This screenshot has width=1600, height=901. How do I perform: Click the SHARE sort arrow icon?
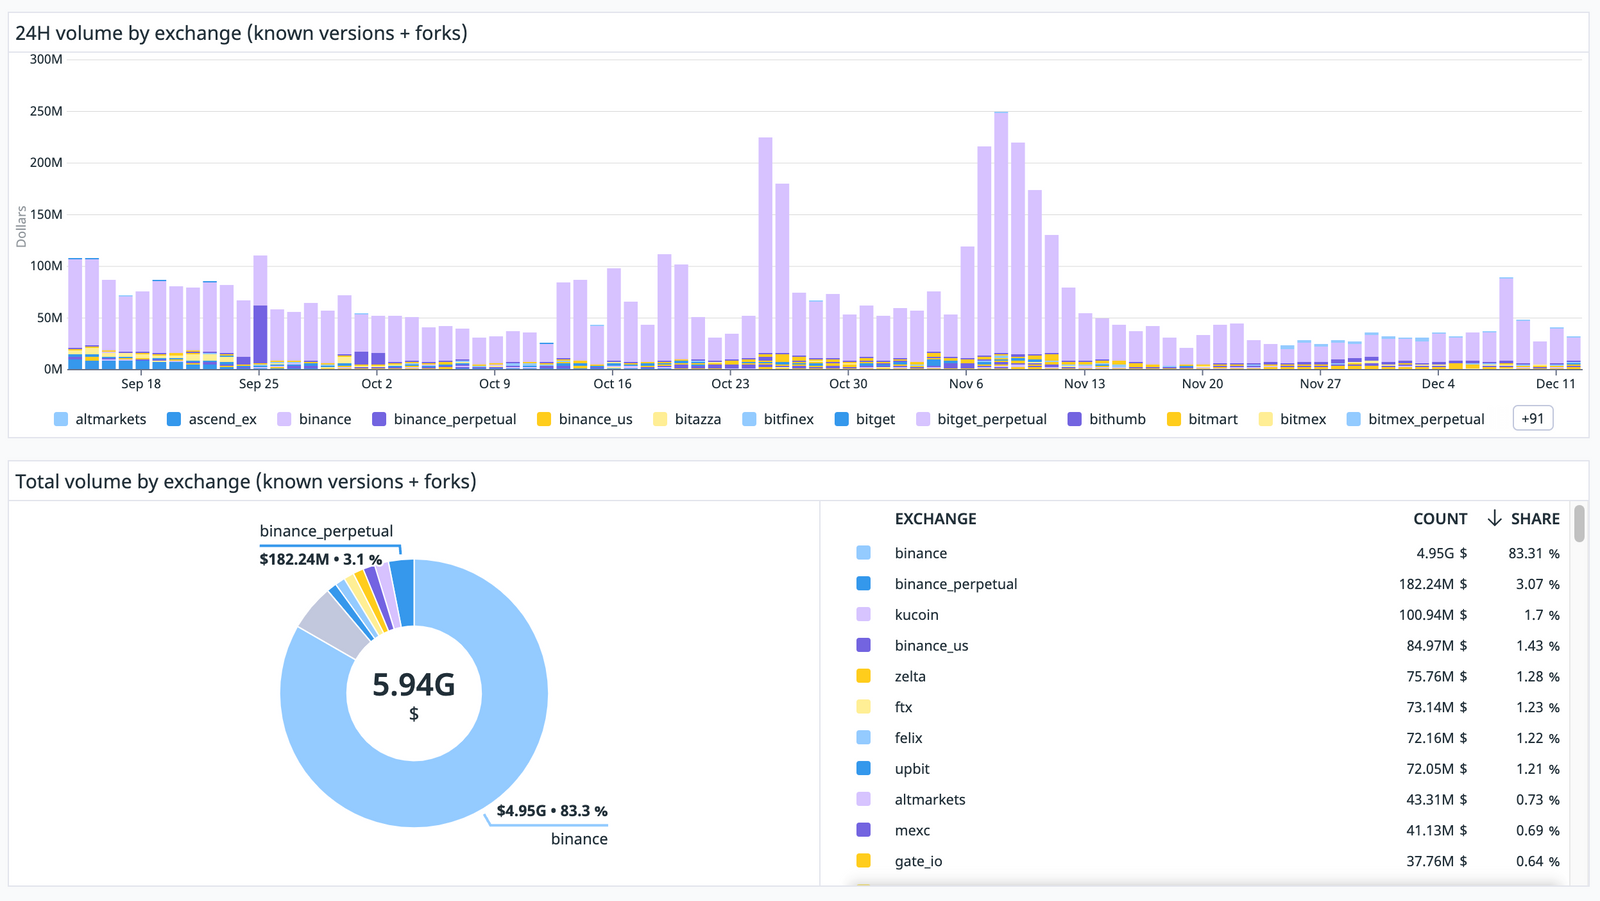click(x=1494, y=518)
